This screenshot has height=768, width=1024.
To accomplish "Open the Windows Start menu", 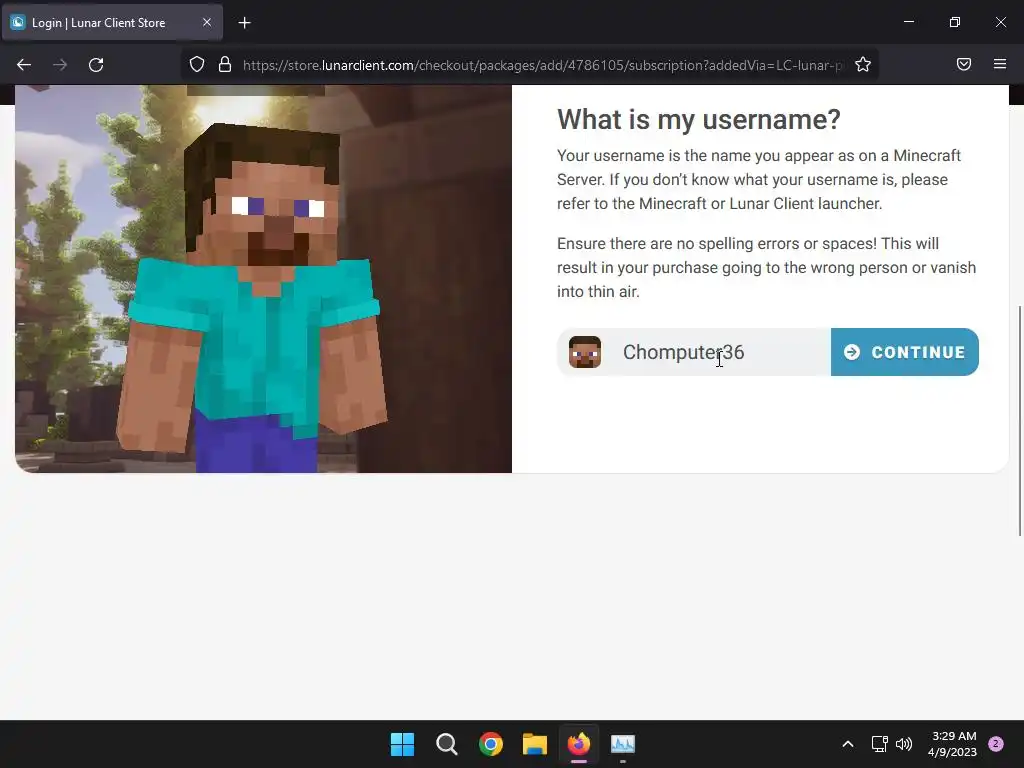I will (x=402, y=744).
